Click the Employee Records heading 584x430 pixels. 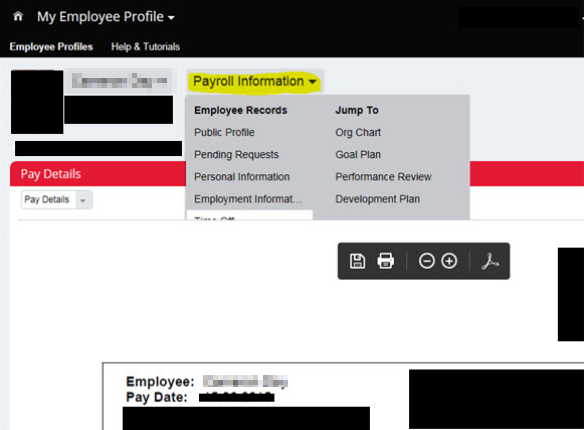click(241, 110)
